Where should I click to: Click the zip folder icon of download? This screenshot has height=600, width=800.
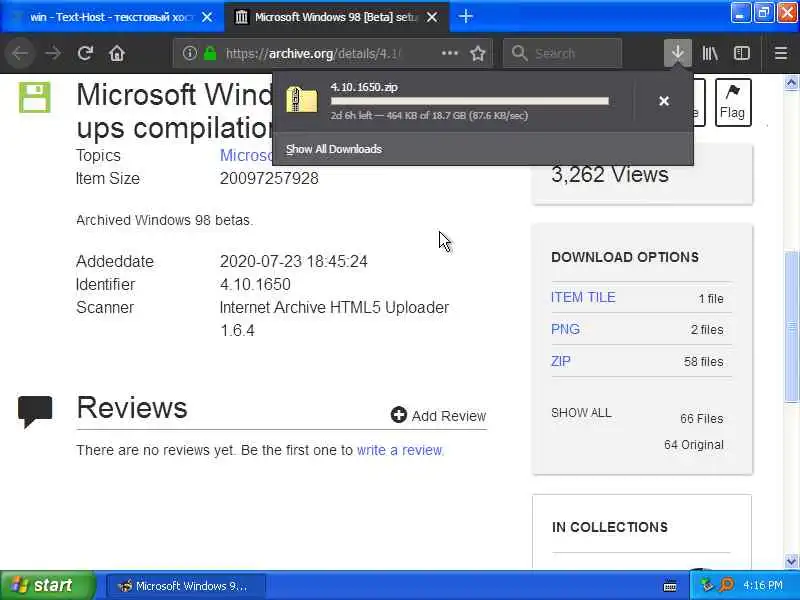tap(302, 100)
